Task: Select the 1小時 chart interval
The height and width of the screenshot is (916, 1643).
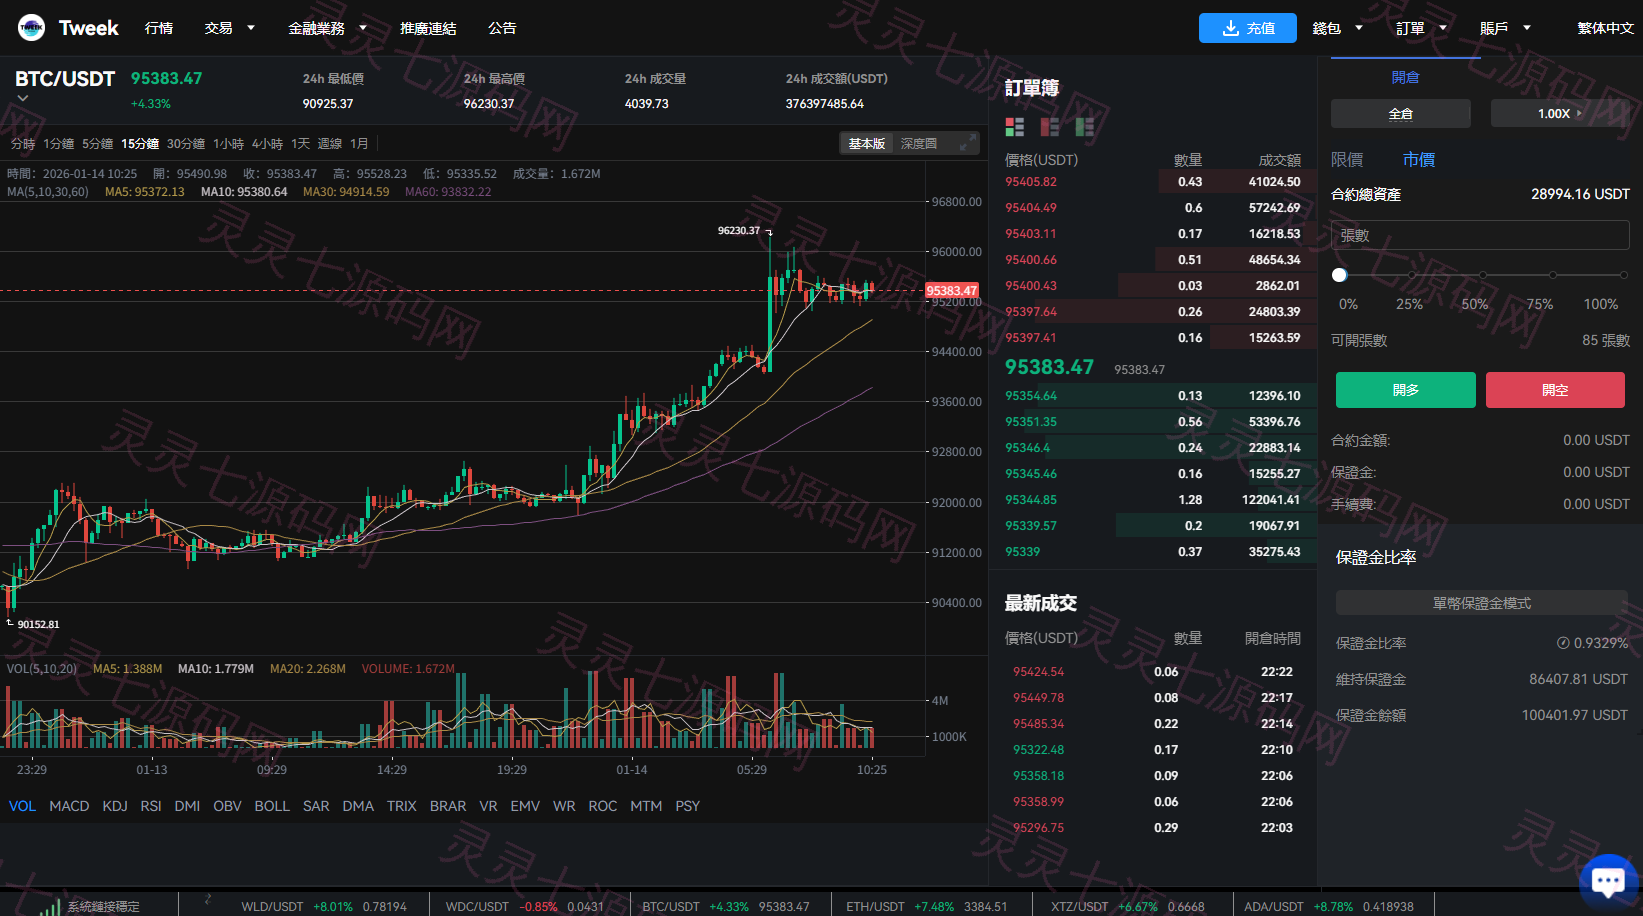Action: [228, 144]
